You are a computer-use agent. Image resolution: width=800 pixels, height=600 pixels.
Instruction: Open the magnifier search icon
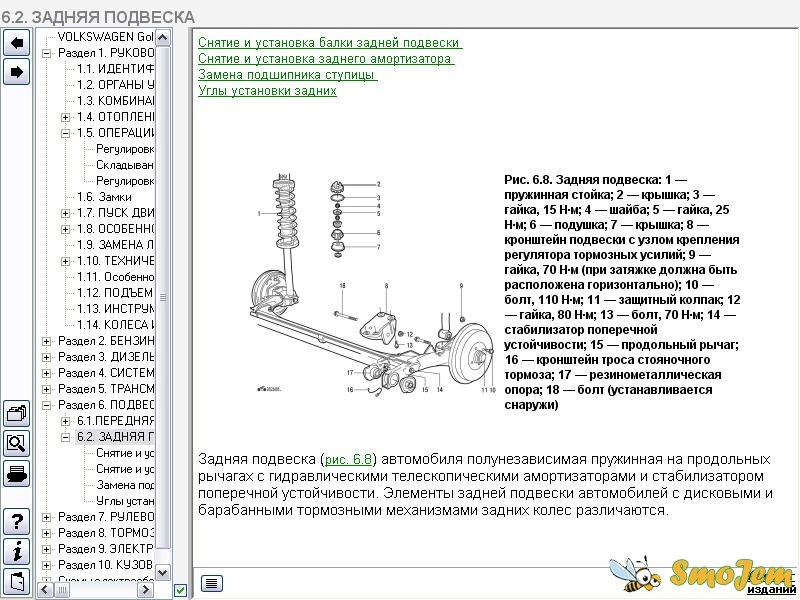[17, 443]
